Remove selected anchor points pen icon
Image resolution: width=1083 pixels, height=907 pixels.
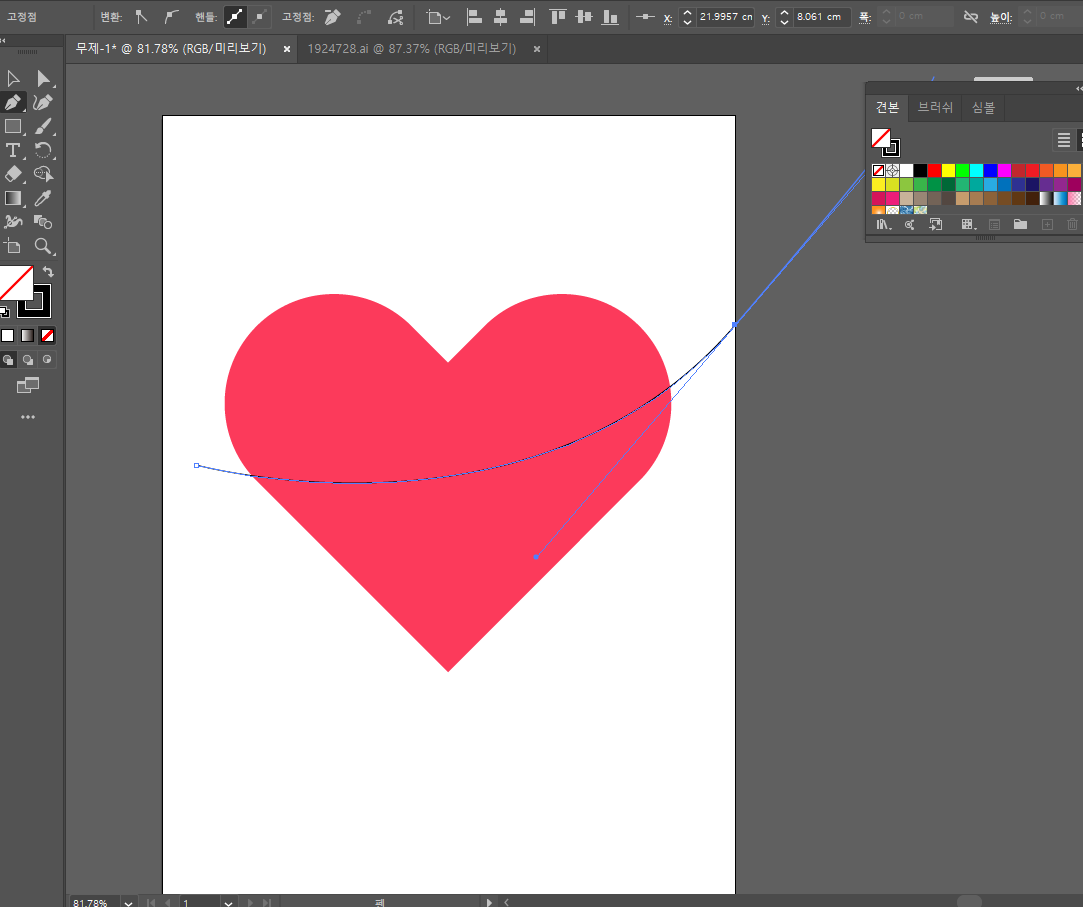pyautogui.click(x=333, y=17)
